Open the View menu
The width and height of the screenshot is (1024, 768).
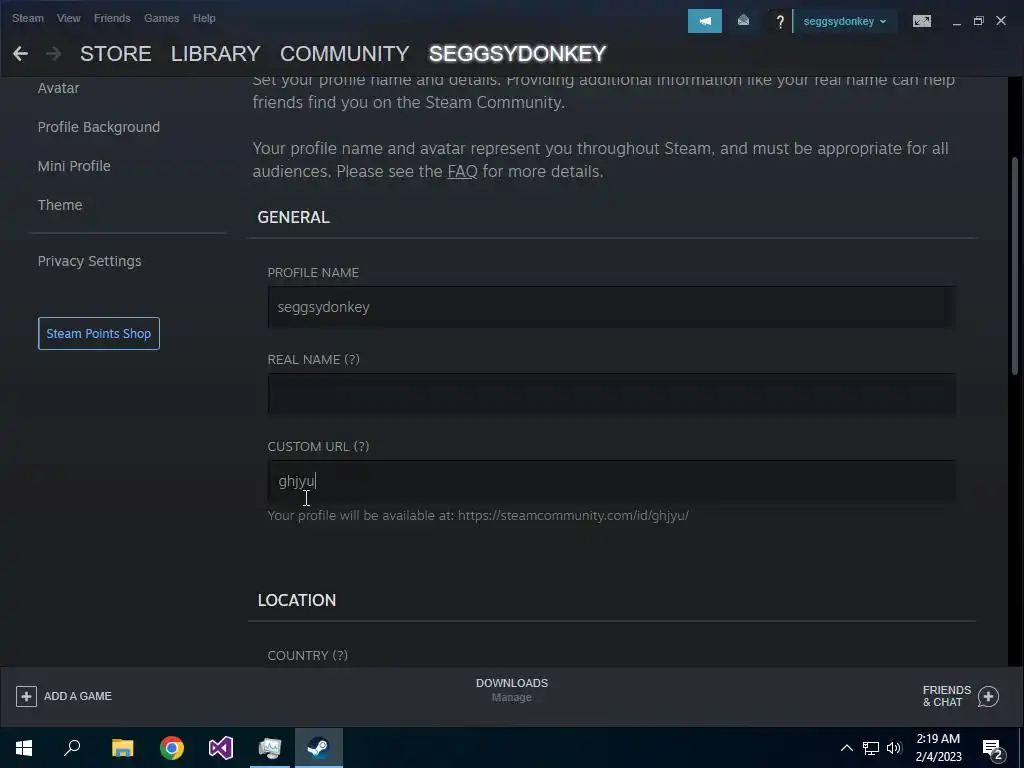coord(69,18)
